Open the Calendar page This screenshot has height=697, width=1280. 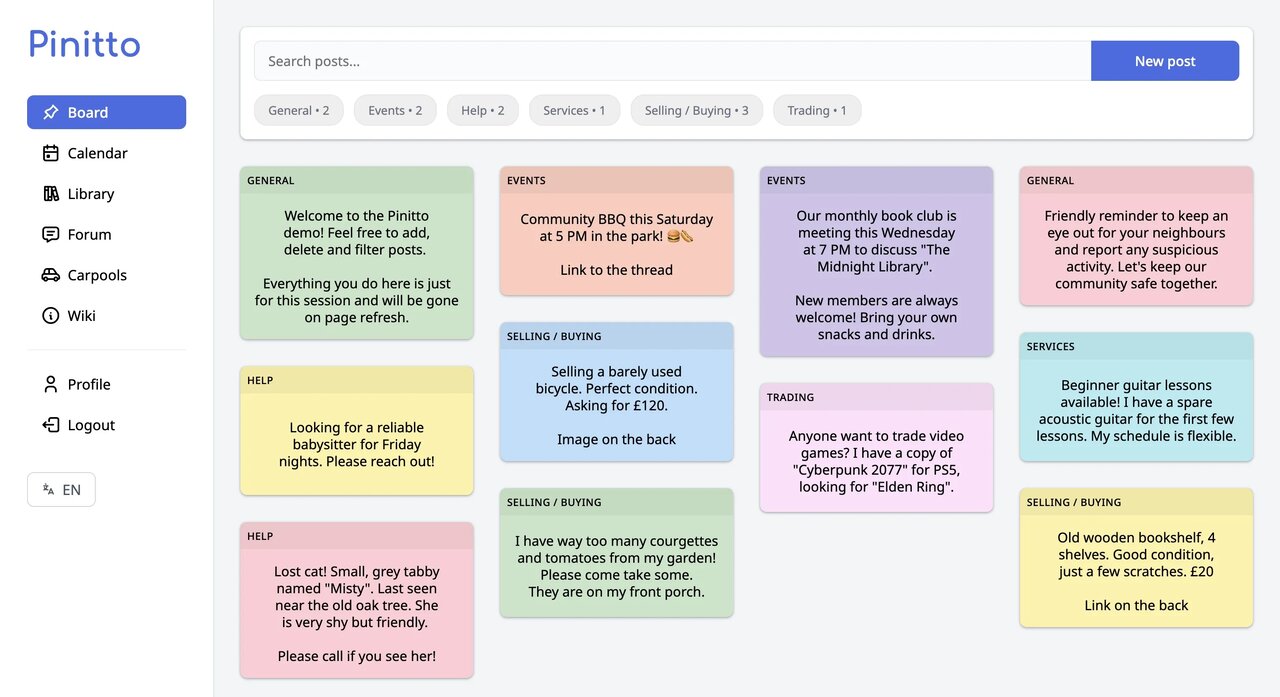(x=95, y=153)
